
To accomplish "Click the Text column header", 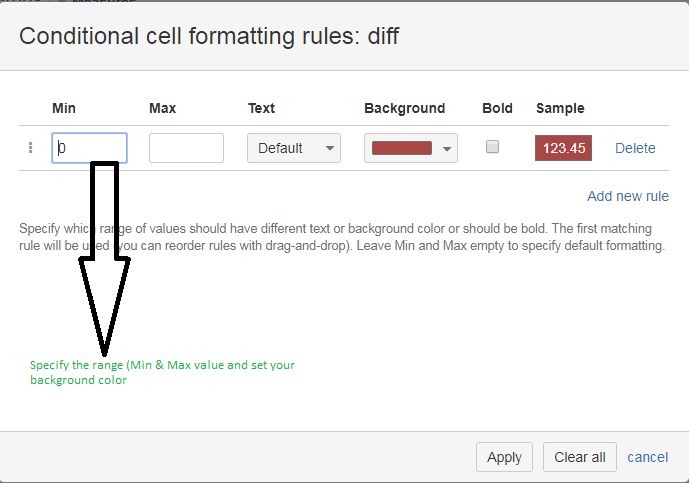I will coord(261,108).
